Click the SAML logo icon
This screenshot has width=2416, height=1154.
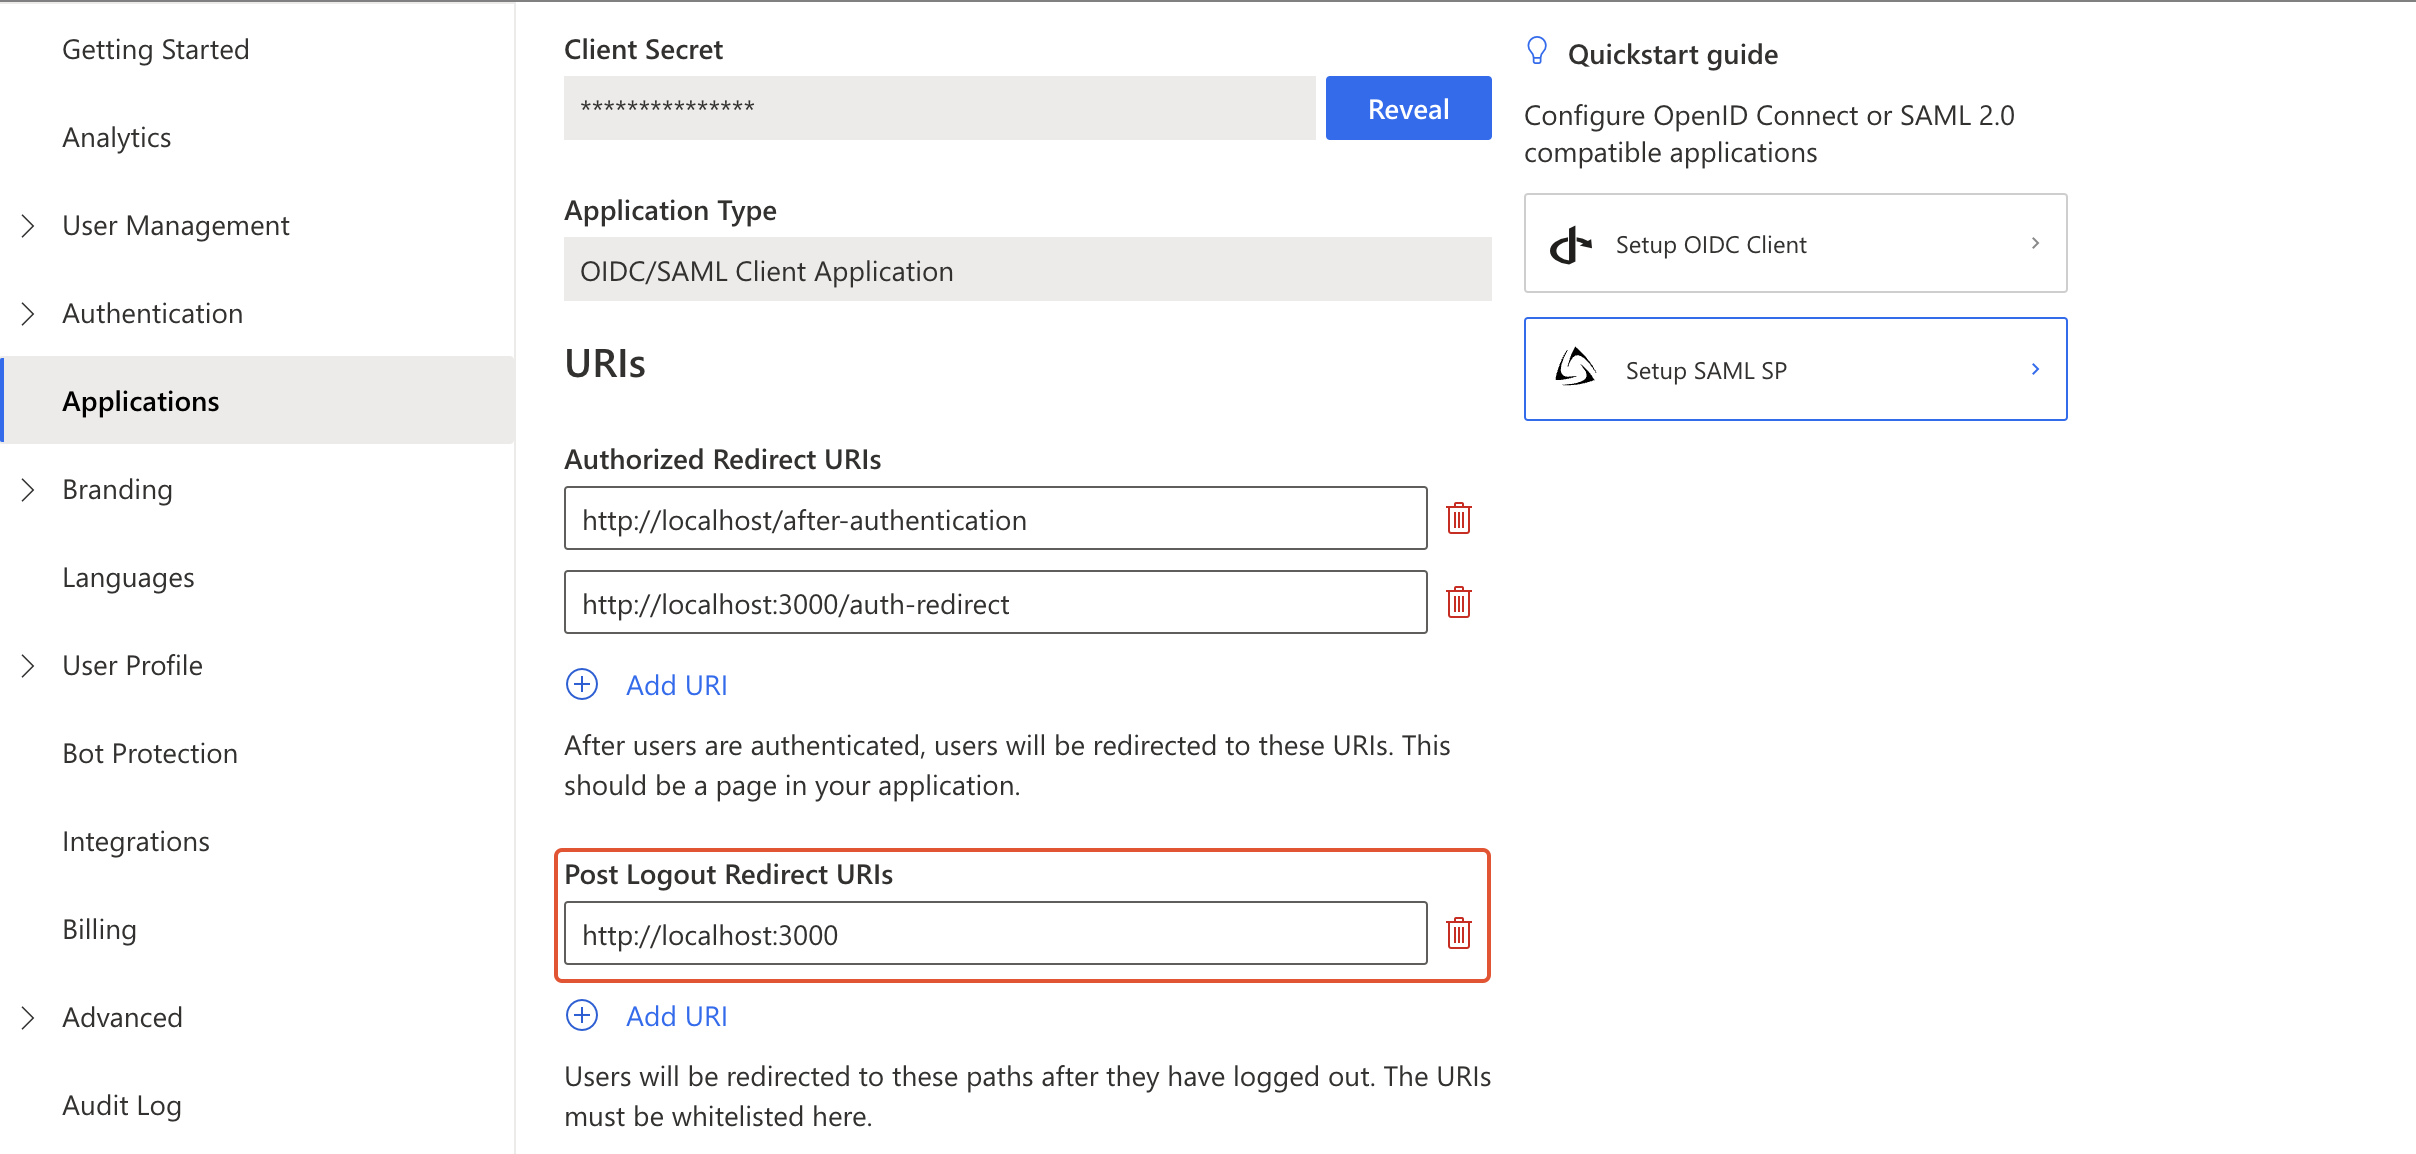1576,369
